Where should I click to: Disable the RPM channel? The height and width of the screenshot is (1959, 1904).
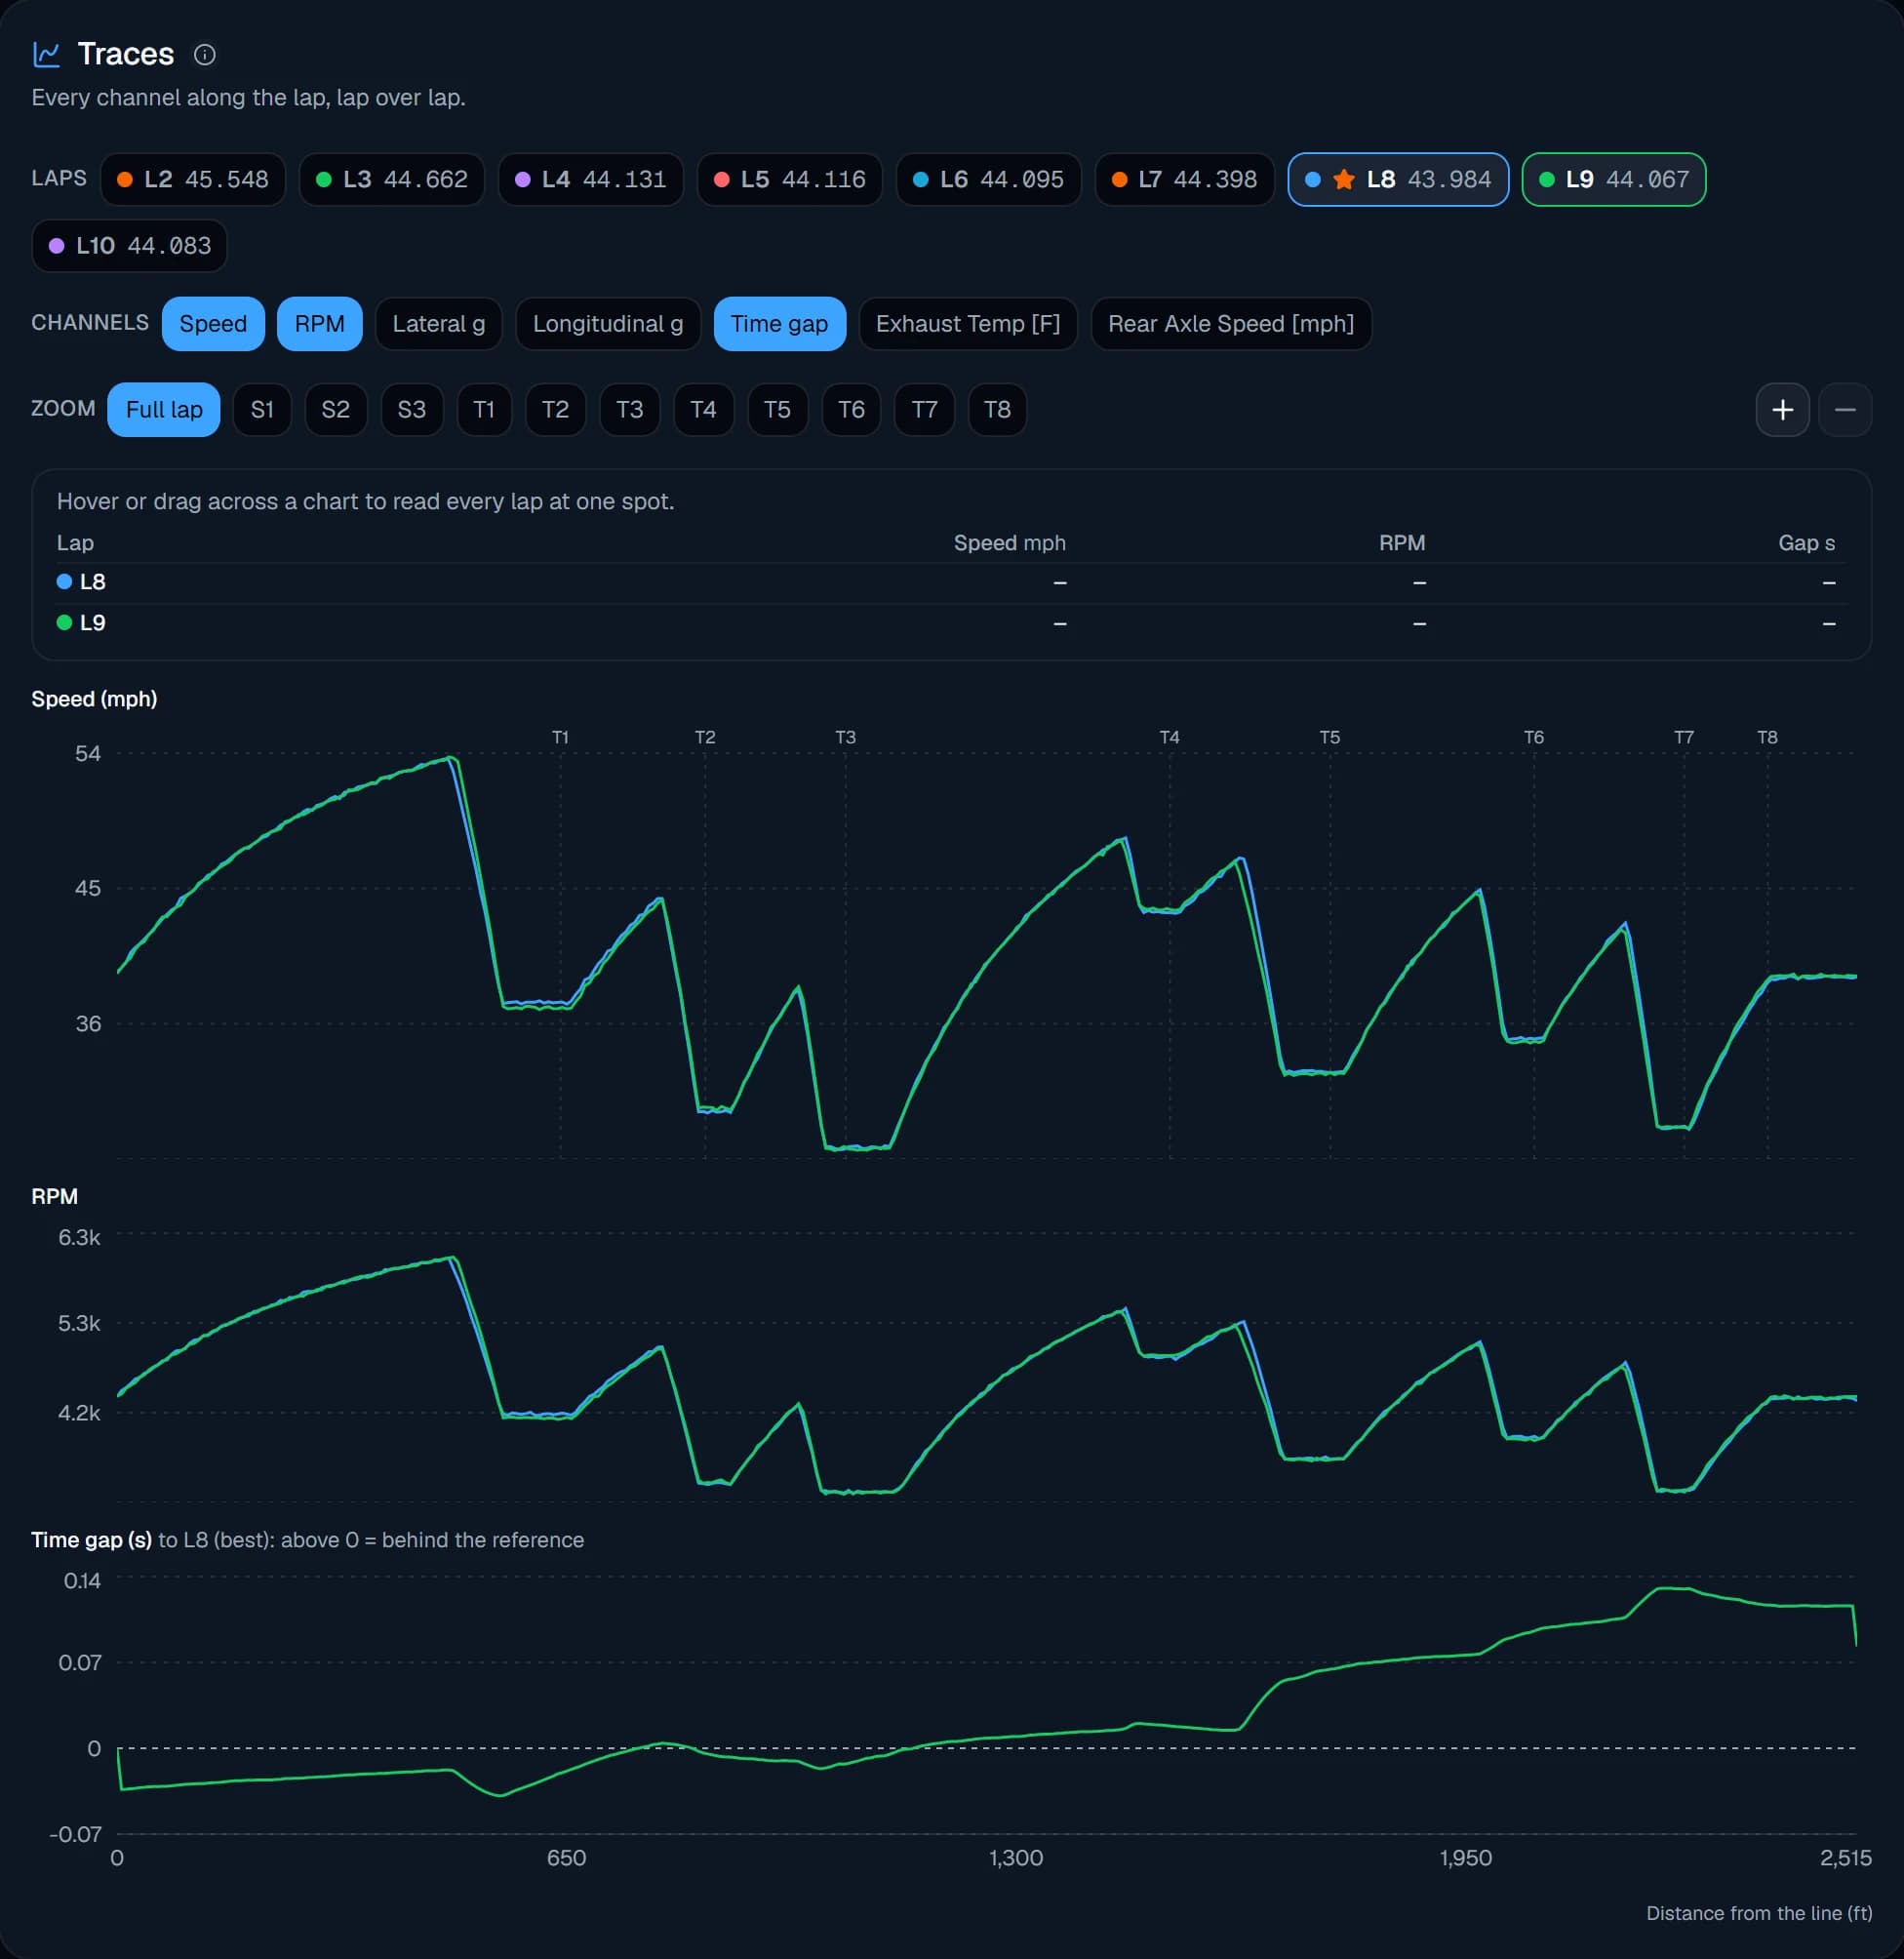[x=320, y=323]
